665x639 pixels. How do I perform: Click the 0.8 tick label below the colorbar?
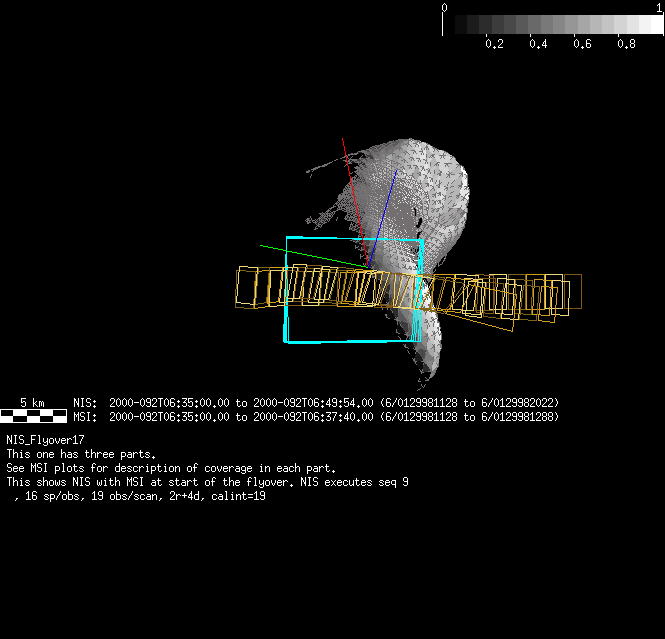tap(626, 44)
